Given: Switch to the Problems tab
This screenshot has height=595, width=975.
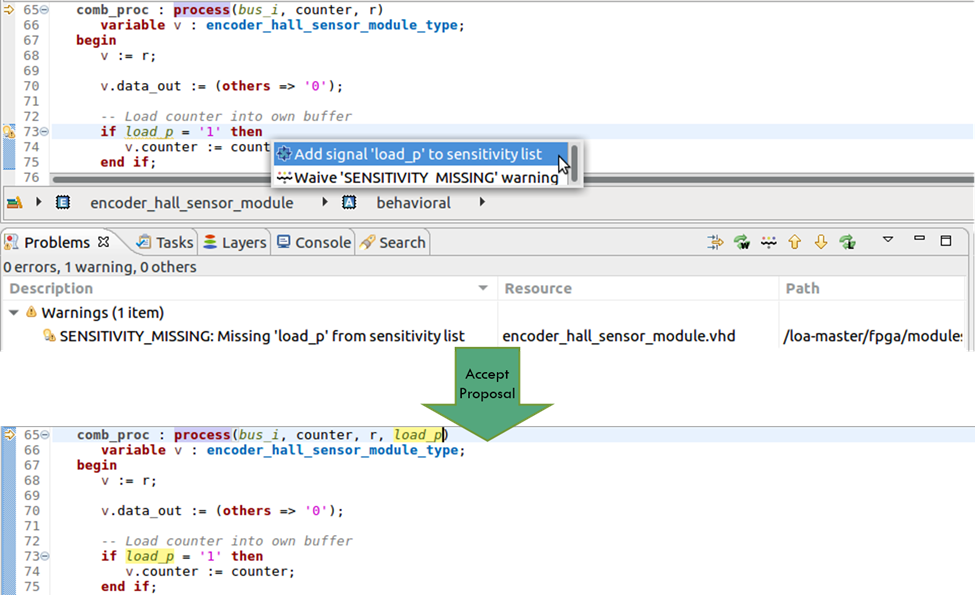Looking at the screenshot, I should (57, 242).
